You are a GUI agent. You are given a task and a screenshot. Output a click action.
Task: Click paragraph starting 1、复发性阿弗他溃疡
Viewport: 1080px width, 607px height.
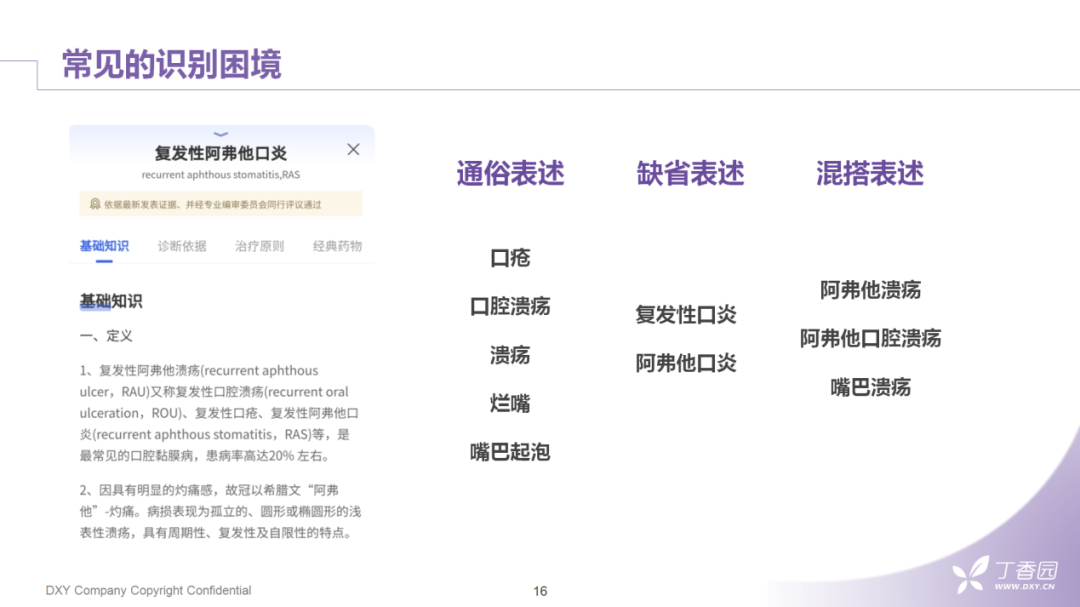click(x=219, y=413)
